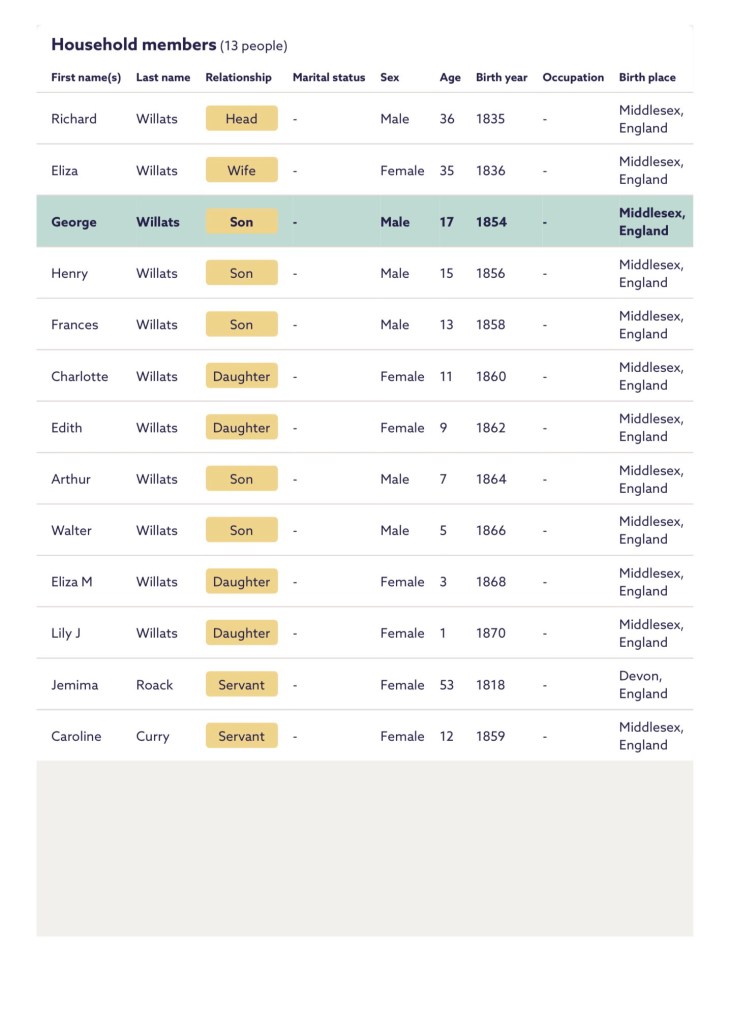Click the name Eliza M

pos(72,582)
